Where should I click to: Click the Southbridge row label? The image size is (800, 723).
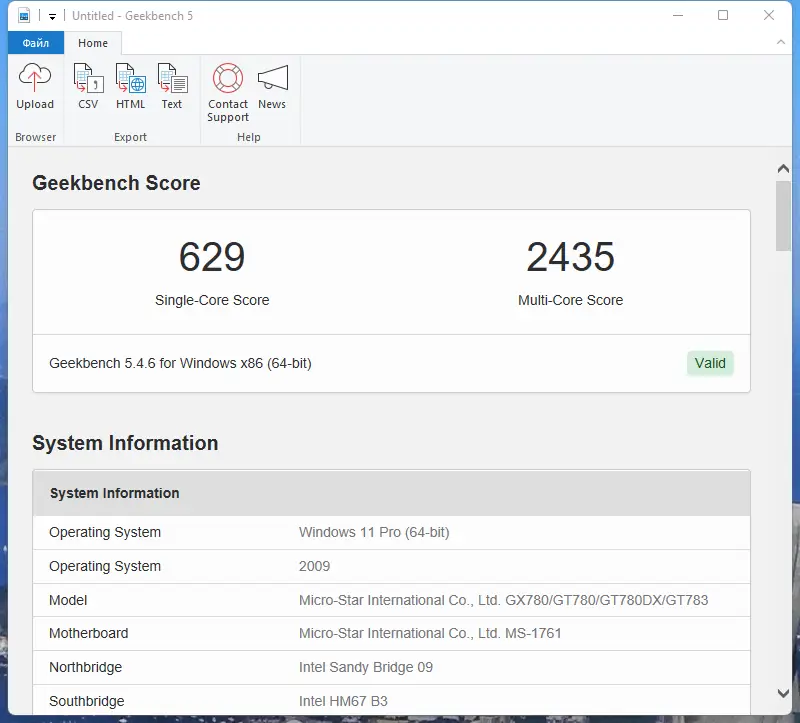(x=87, y=701)
